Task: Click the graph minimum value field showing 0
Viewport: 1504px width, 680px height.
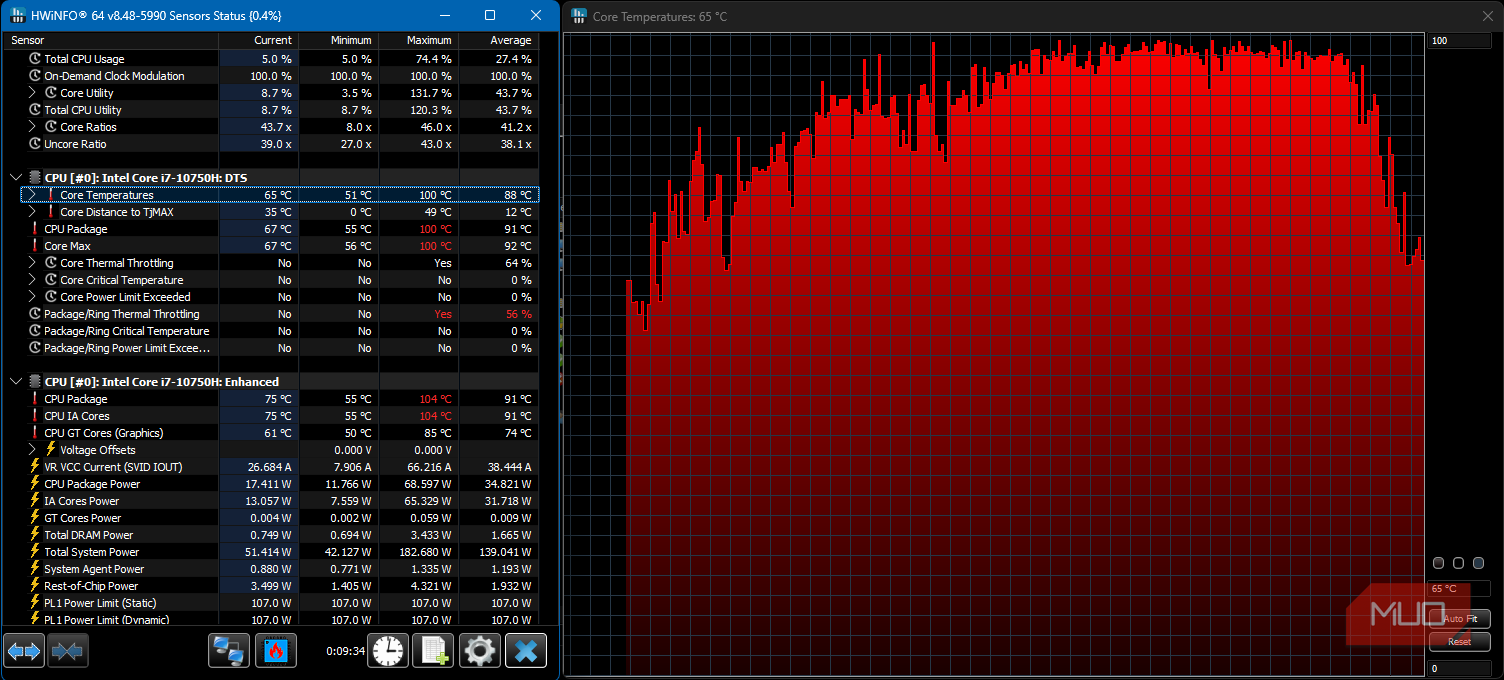Action: 1460,668
